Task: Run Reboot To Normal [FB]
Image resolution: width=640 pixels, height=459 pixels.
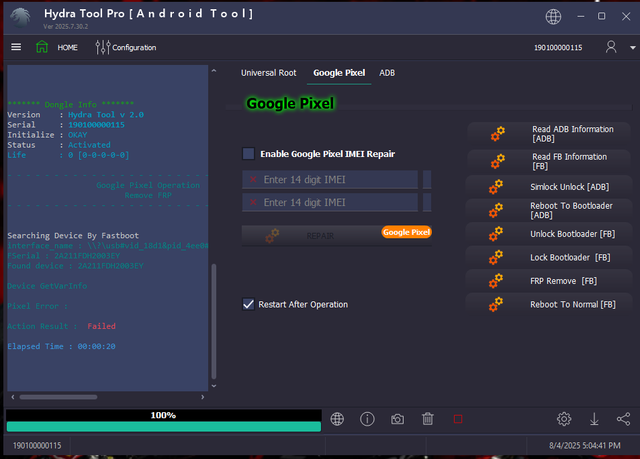Action: tap(549, 304)
